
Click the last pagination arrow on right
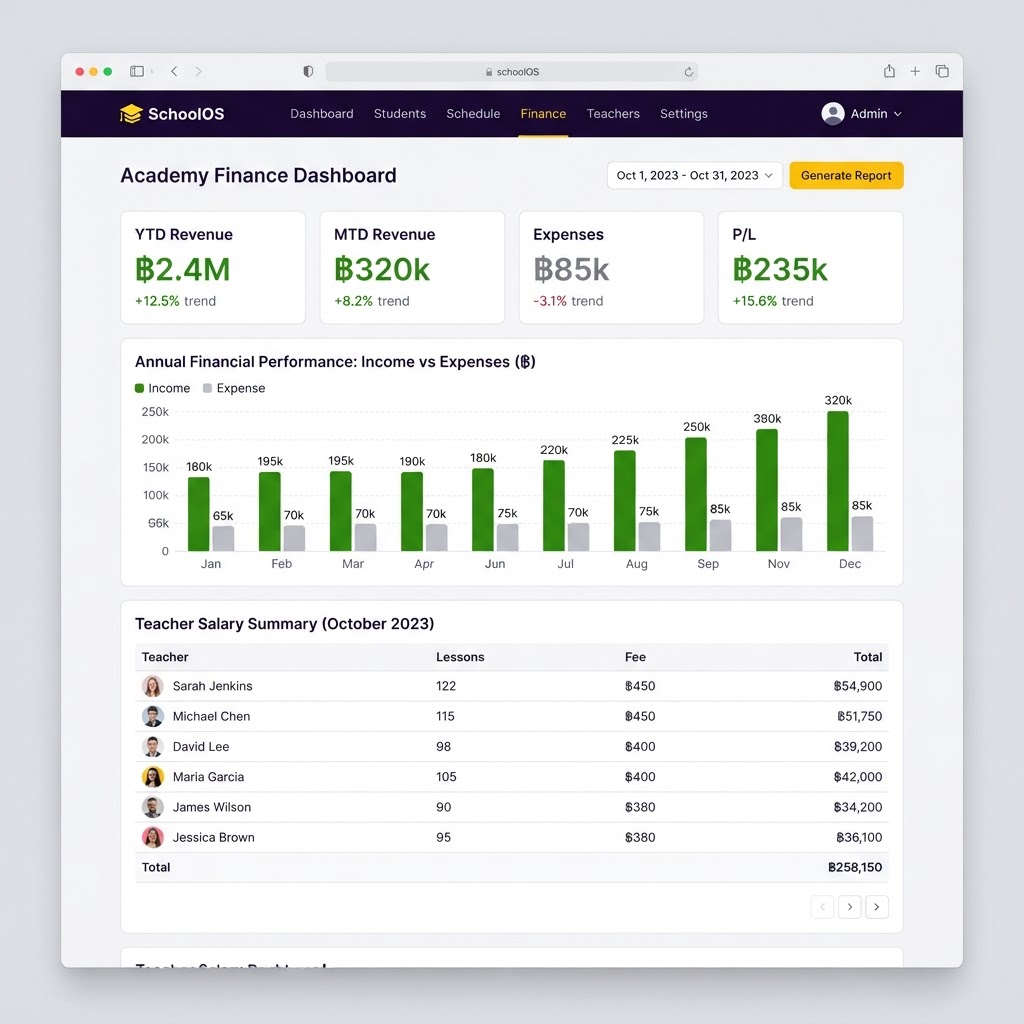(877, 906)
